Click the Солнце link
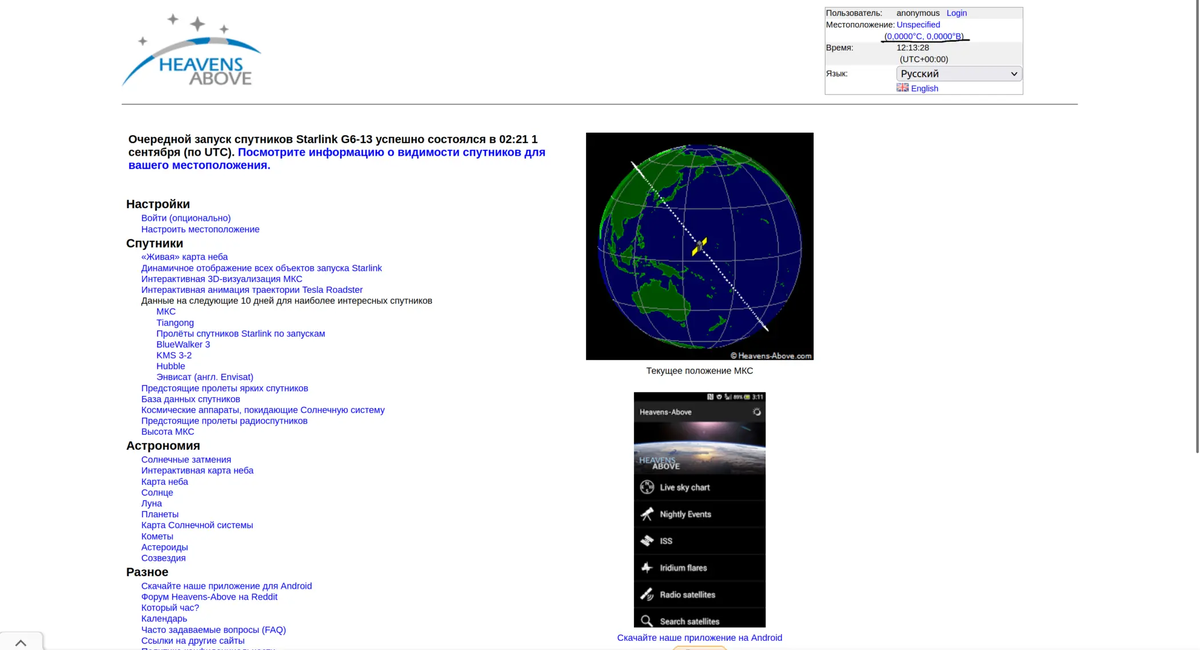 pyautogui.click(x=157, y=493)
